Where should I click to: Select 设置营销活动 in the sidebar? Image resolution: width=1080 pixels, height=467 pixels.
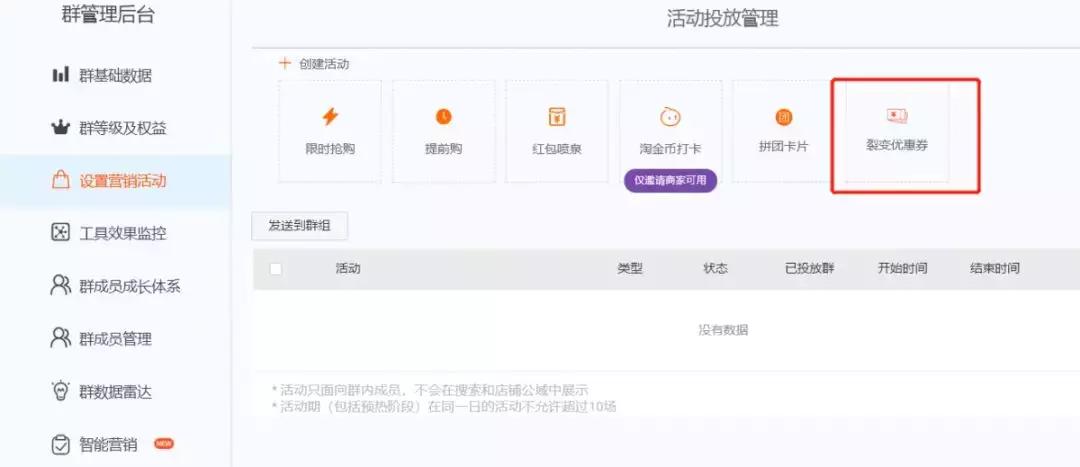pos(123,181)
